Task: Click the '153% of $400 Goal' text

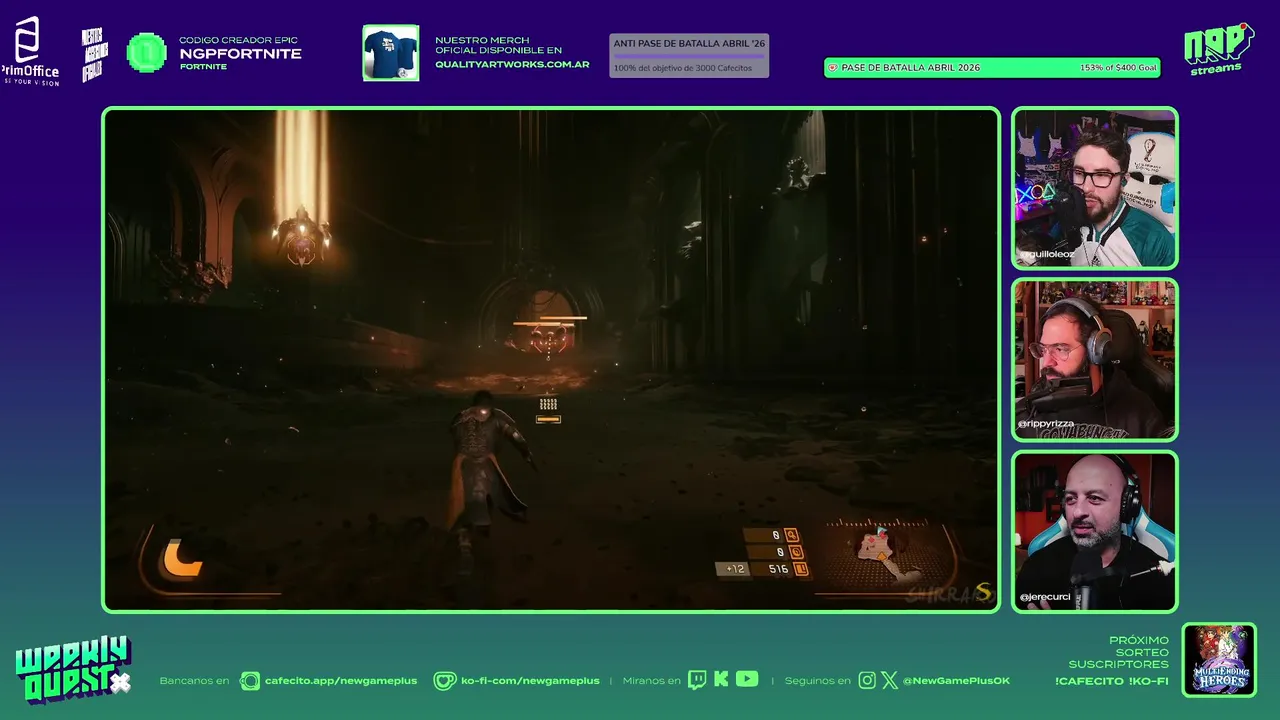Action: point(1118,68)
